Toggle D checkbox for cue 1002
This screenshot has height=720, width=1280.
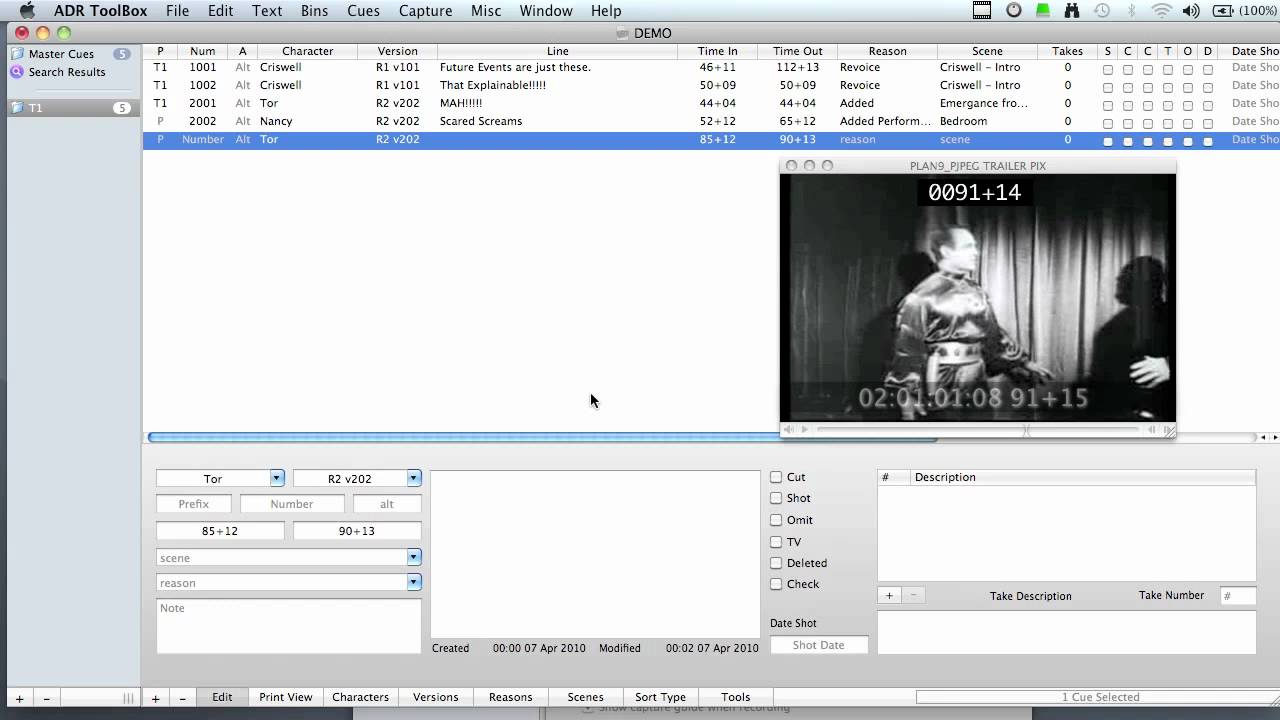pyautogui.click(x=1208, y=87)
